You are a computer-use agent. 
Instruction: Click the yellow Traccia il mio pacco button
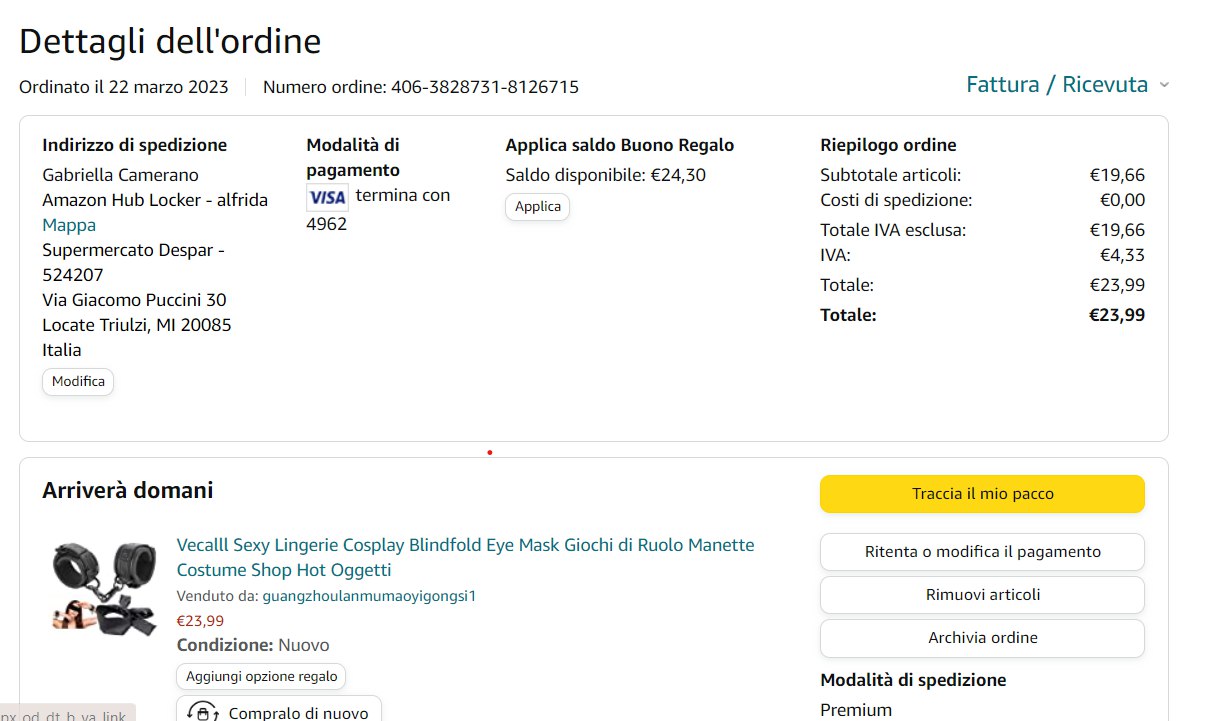[982, 494]
